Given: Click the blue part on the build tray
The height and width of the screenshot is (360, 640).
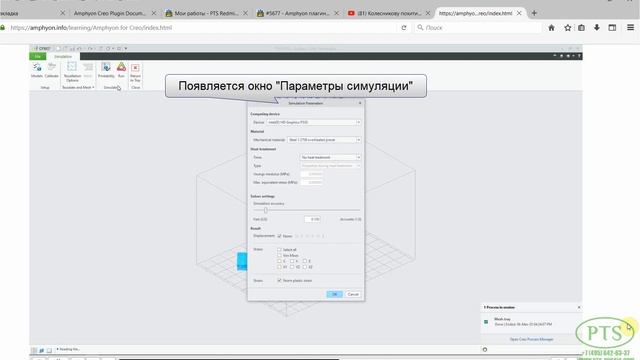Looking at the screenshot, I should (242, 261).
